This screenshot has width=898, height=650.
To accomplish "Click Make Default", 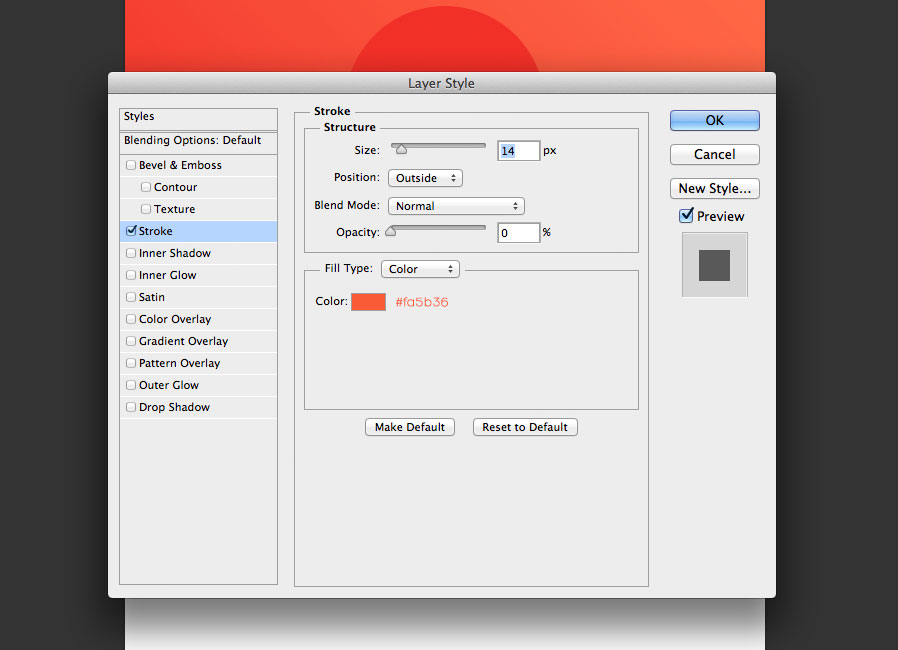I will [409, 427].
